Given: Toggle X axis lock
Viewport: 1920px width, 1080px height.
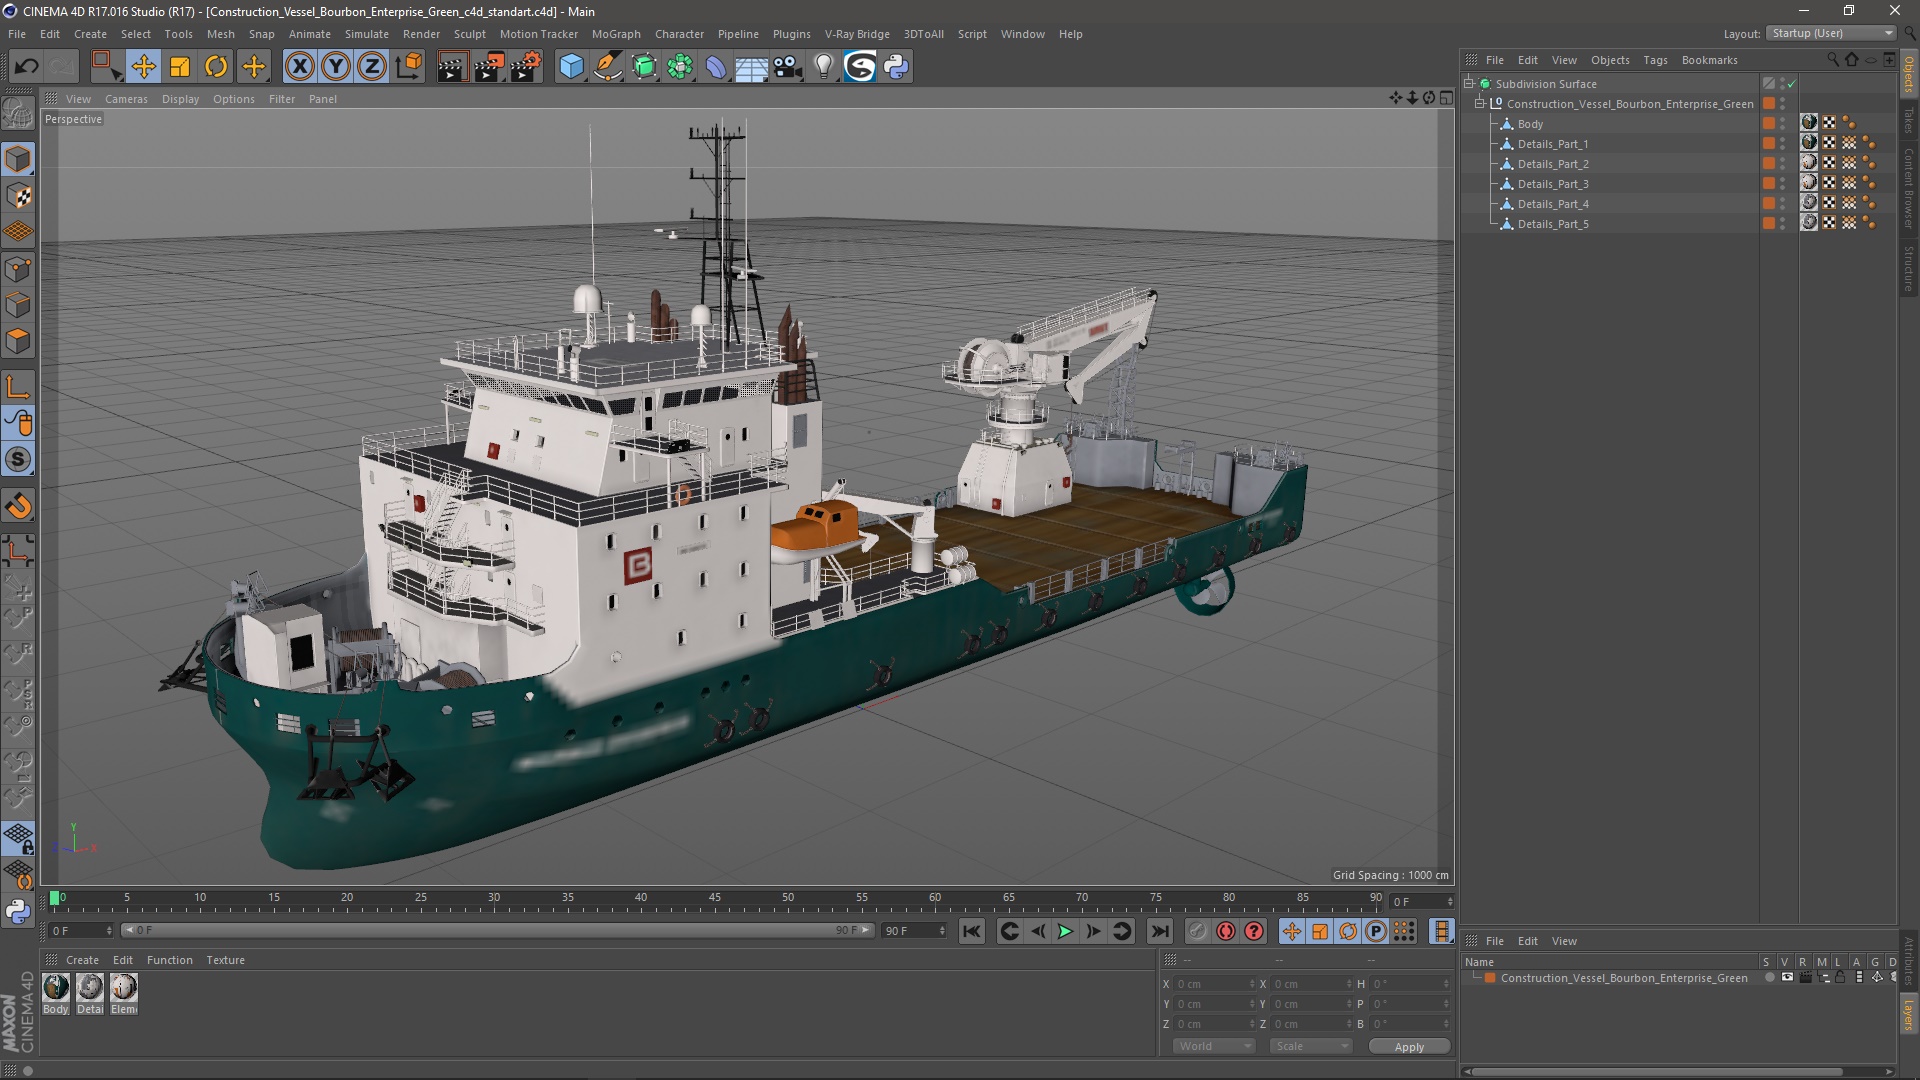Looking at the screenshot, I should click(299, 67).
